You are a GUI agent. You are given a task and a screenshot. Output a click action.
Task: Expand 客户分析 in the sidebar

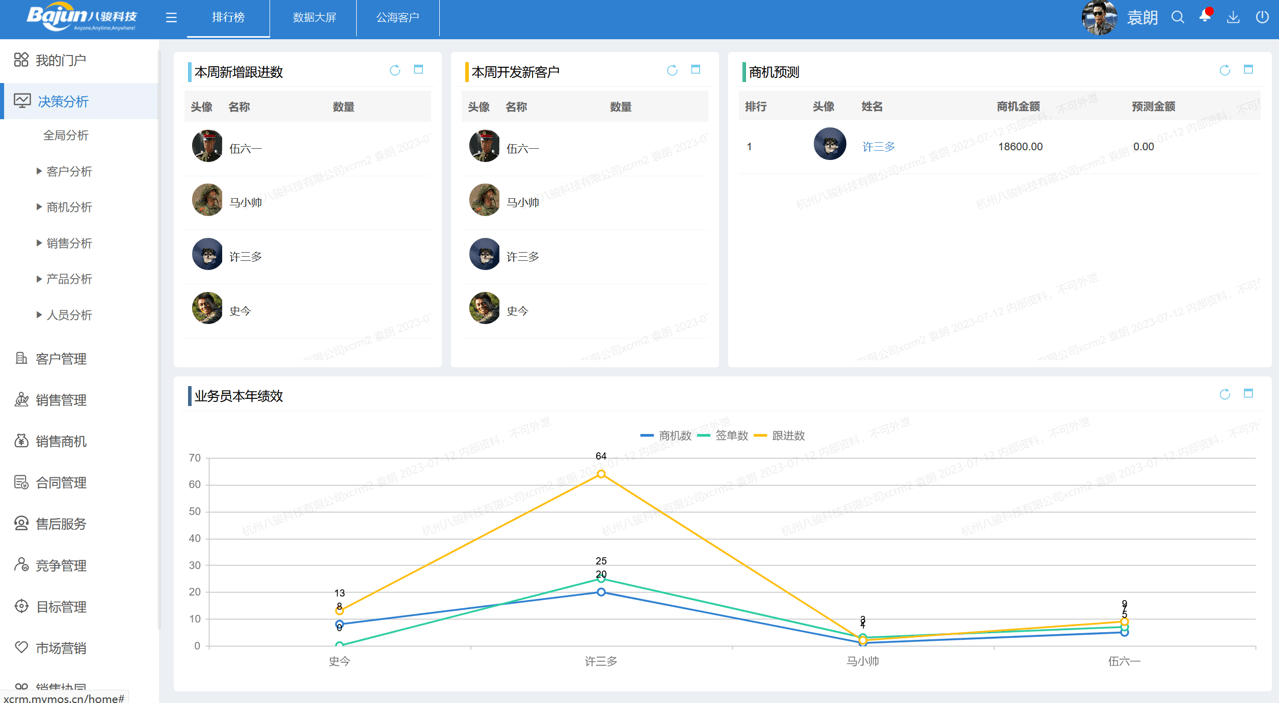coord(68,172)
